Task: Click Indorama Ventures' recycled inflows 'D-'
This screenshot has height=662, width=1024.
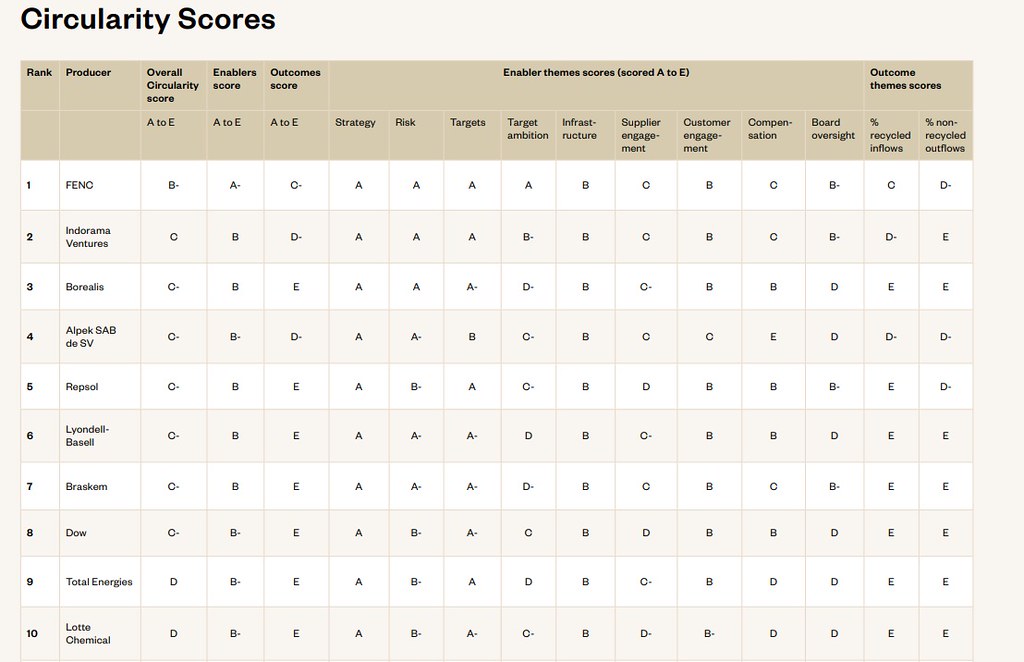Action: (891, 237)
